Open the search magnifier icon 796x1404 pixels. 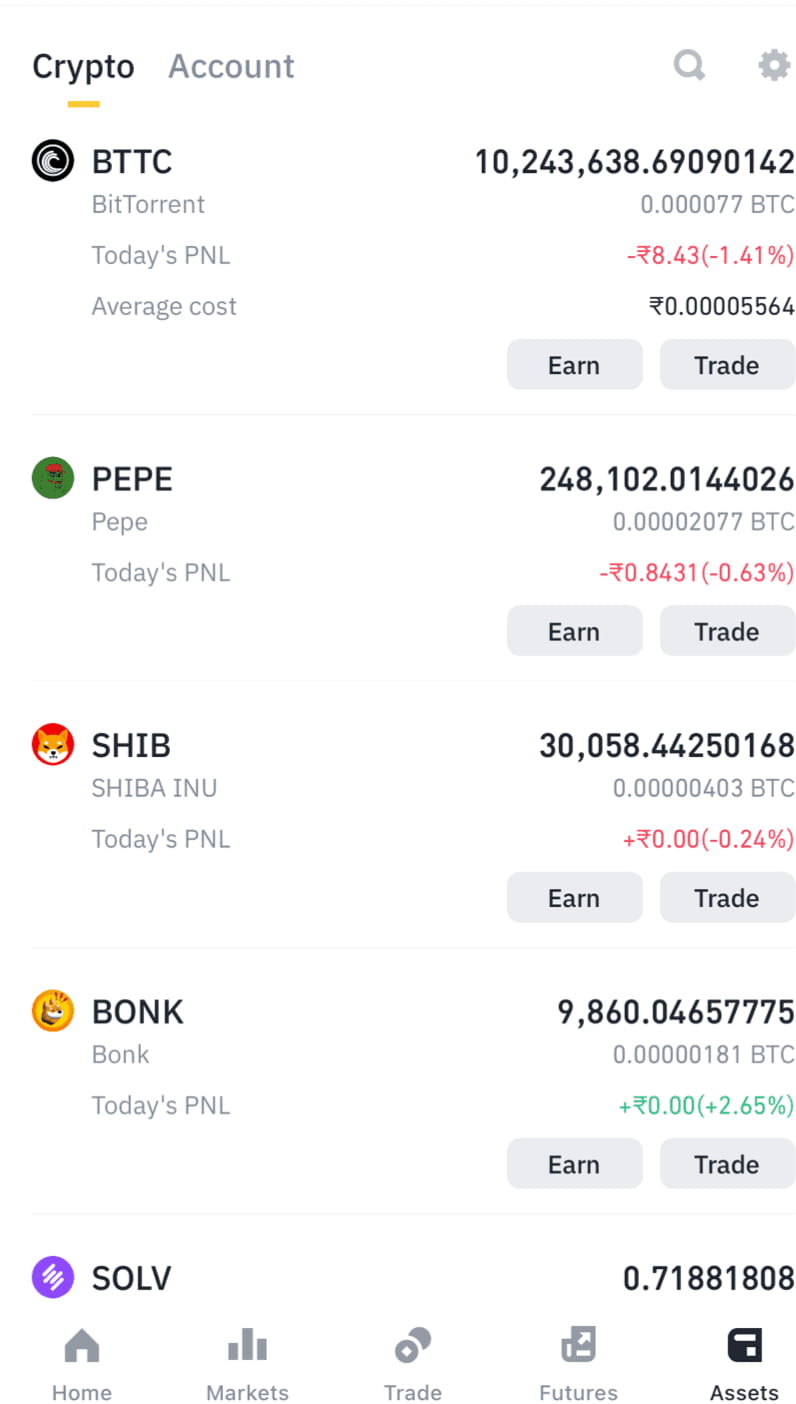(689, 66)
